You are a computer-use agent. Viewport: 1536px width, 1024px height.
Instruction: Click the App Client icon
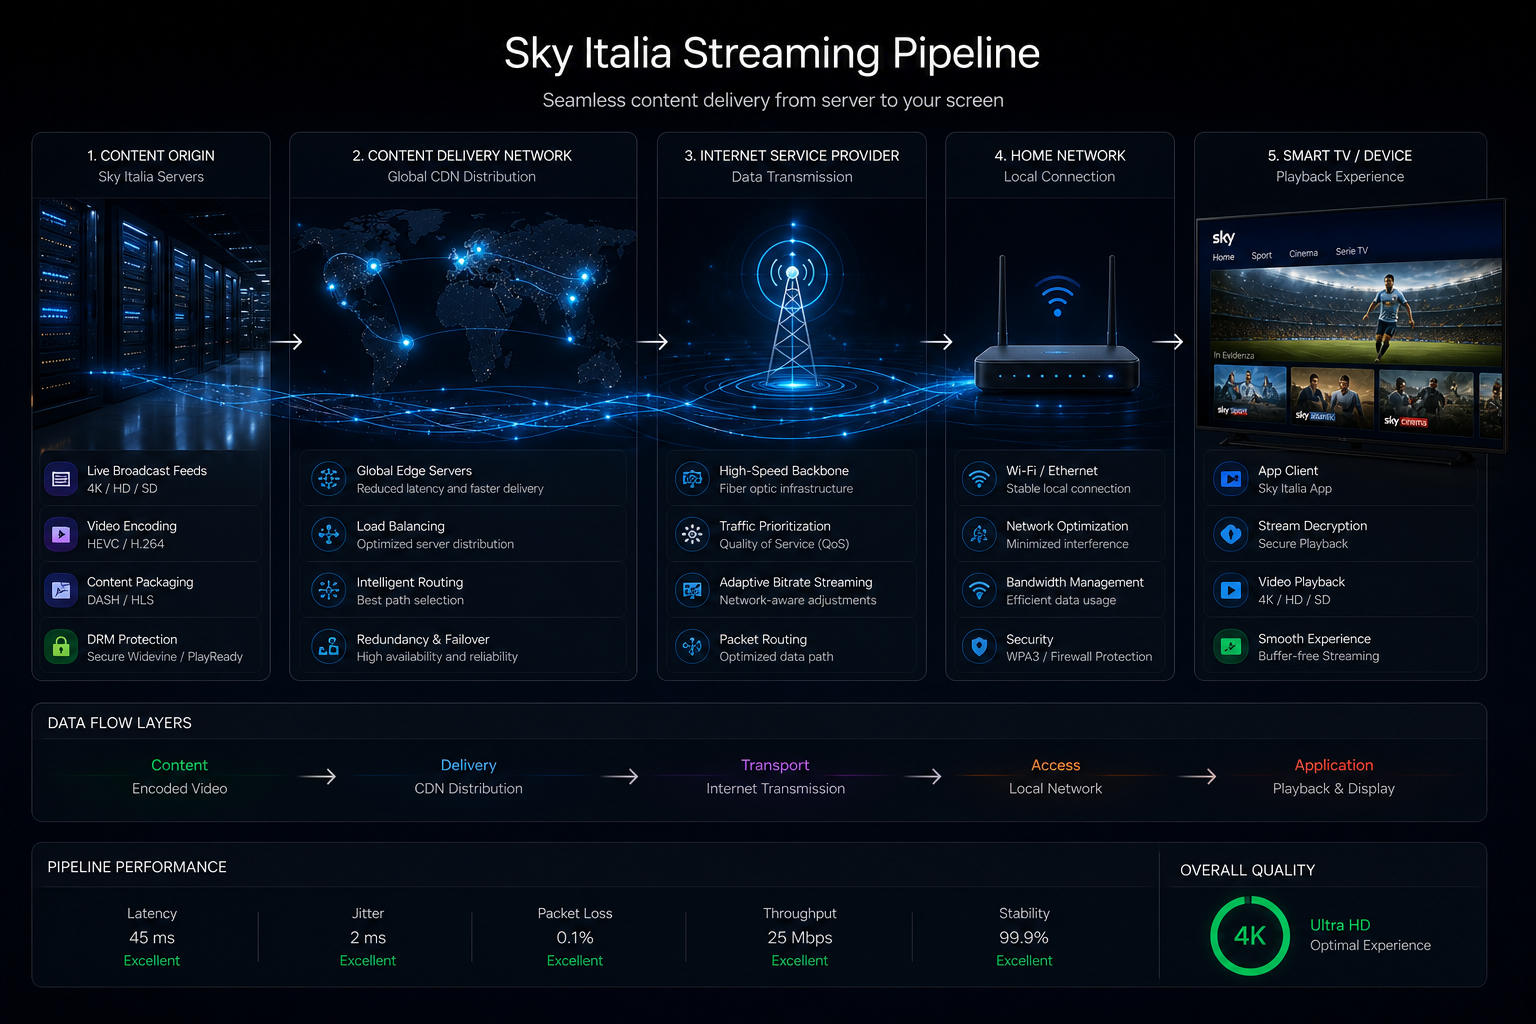click(x=1231, y=479)
